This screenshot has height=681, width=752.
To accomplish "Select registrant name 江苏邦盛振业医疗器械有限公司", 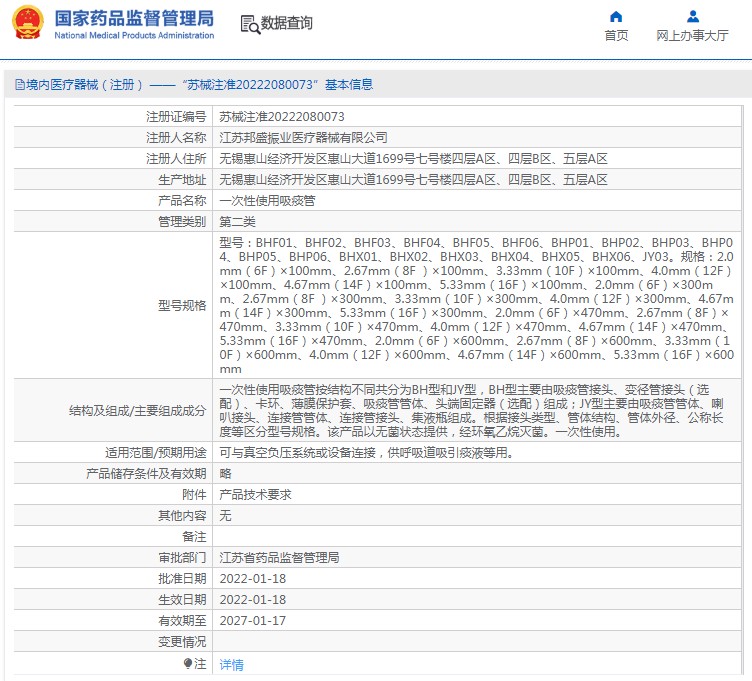I will (303, 138).
